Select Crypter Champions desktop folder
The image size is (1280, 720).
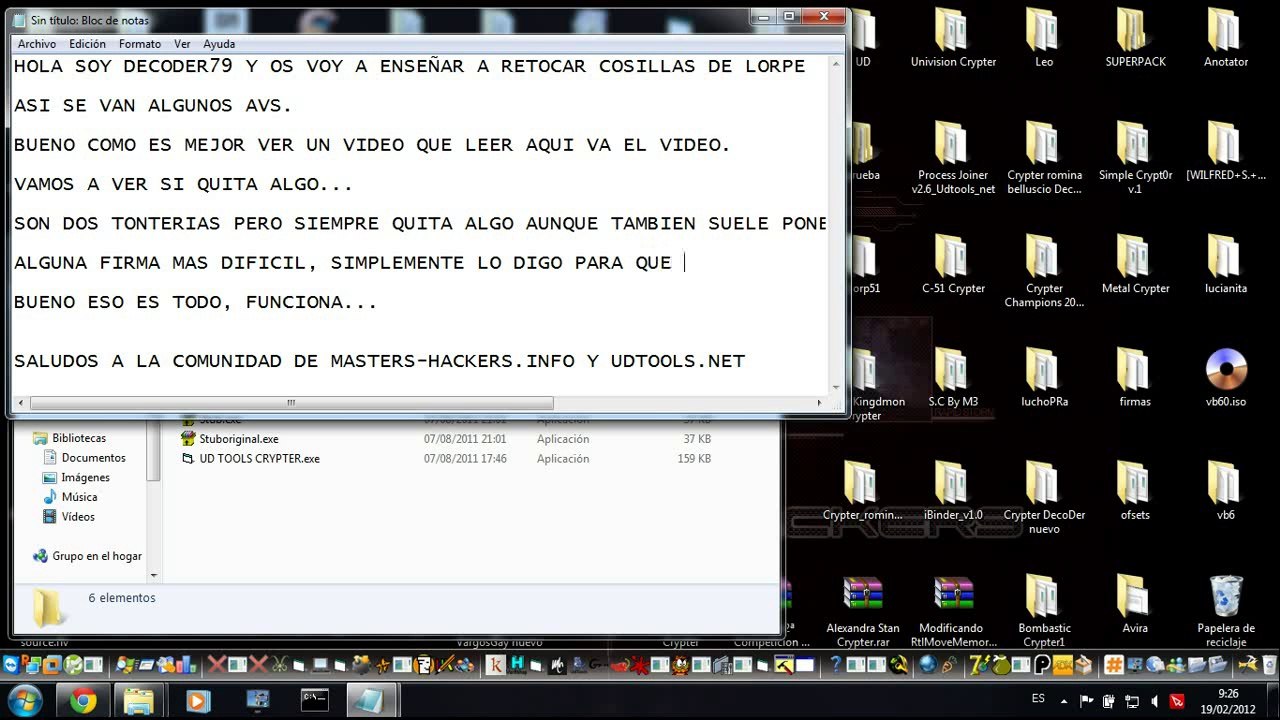pyautogui.click(x=1043, y=271)
